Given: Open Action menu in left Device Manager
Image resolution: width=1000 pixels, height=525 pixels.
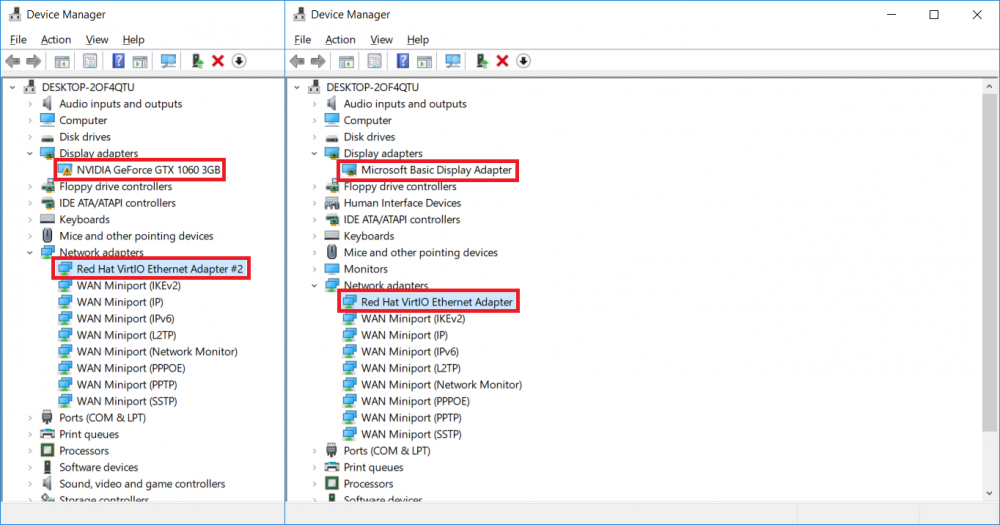Looking at the screenshot, I should tap(55, 40).
